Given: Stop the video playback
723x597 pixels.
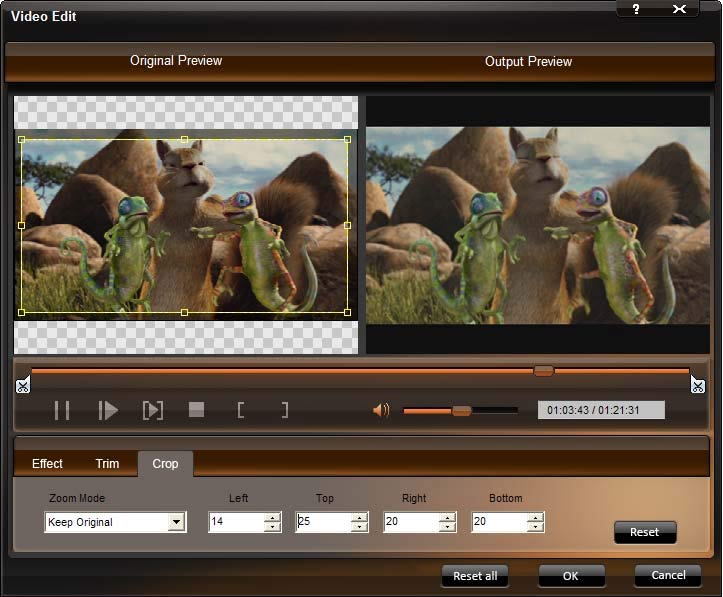Looking at the screenshot, I should [x=197, y=410].
